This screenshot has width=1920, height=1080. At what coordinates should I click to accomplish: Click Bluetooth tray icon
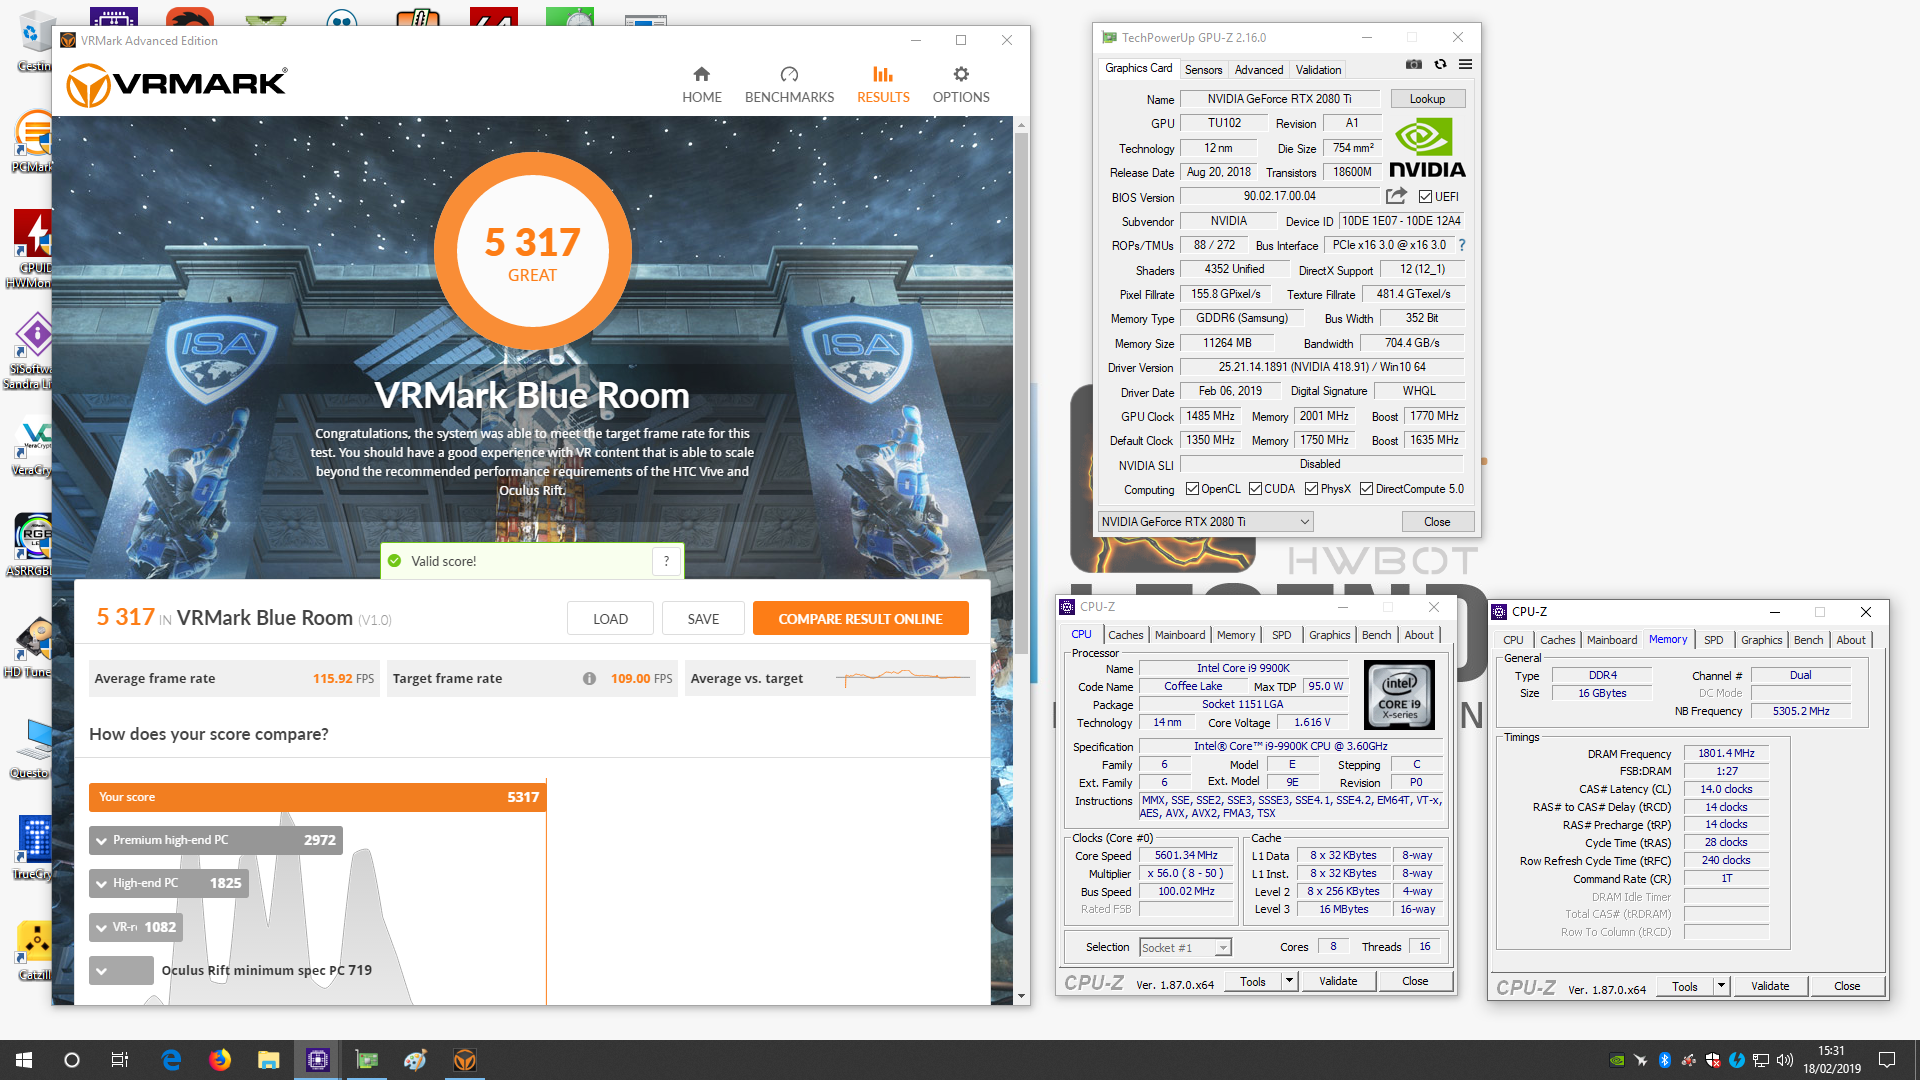(1665, 1060)
